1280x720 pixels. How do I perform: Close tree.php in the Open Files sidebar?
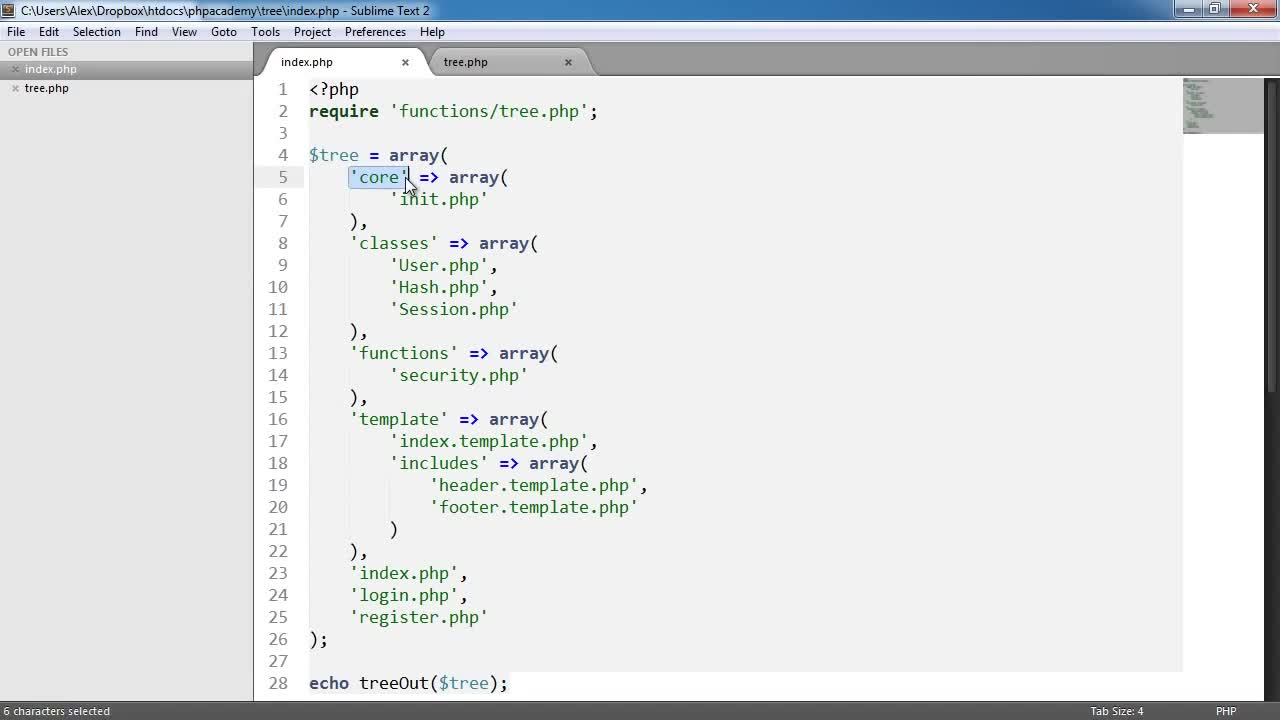pyautogui.click(x=15, y=89)
